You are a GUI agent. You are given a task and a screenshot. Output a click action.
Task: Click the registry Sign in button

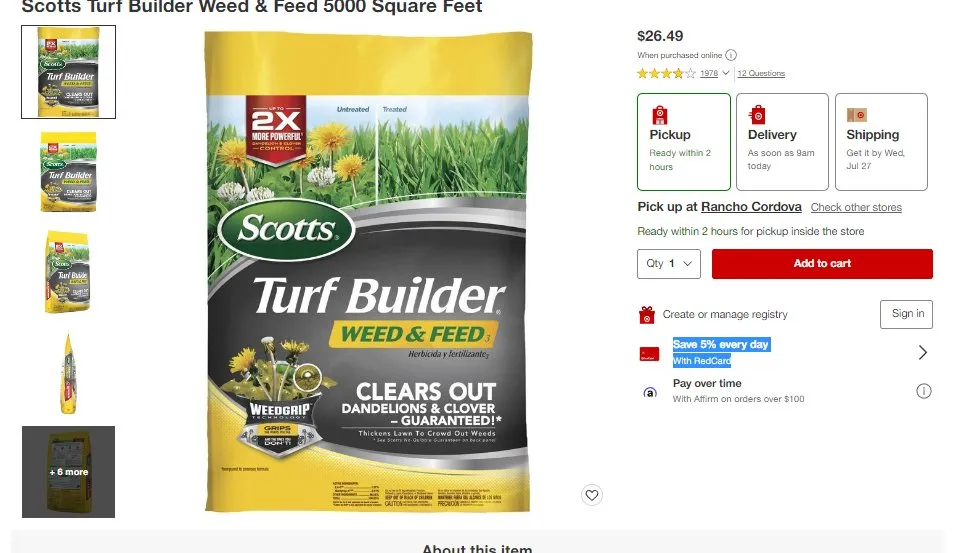pyautogui.click(x=906, y=314)
